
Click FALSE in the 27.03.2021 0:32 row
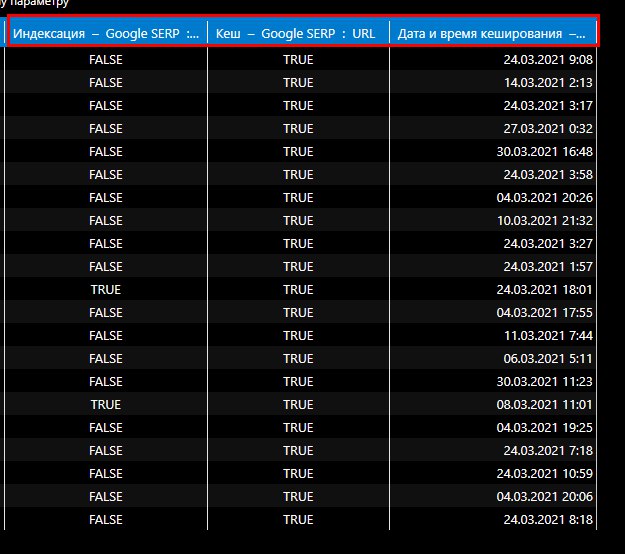pos(106,129)
